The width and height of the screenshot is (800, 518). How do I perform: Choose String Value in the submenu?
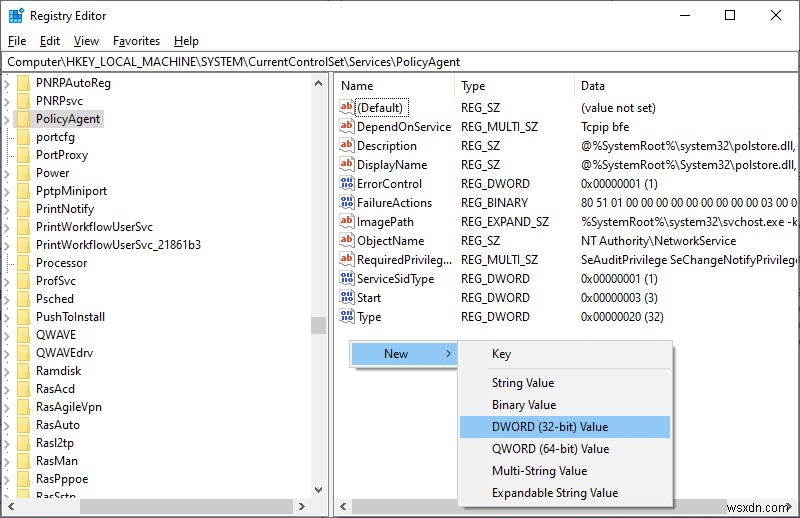(565, 383)
